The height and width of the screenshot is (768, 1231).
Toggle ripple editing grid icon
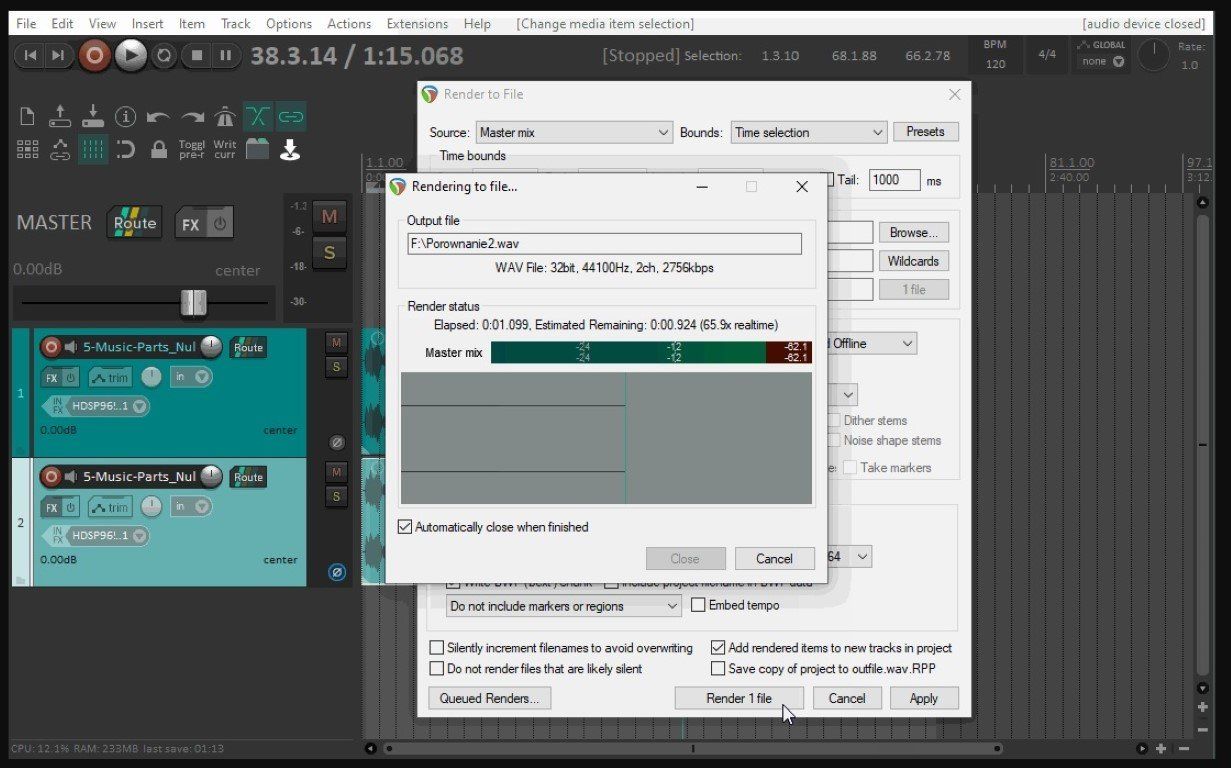(x=28, y=150)
